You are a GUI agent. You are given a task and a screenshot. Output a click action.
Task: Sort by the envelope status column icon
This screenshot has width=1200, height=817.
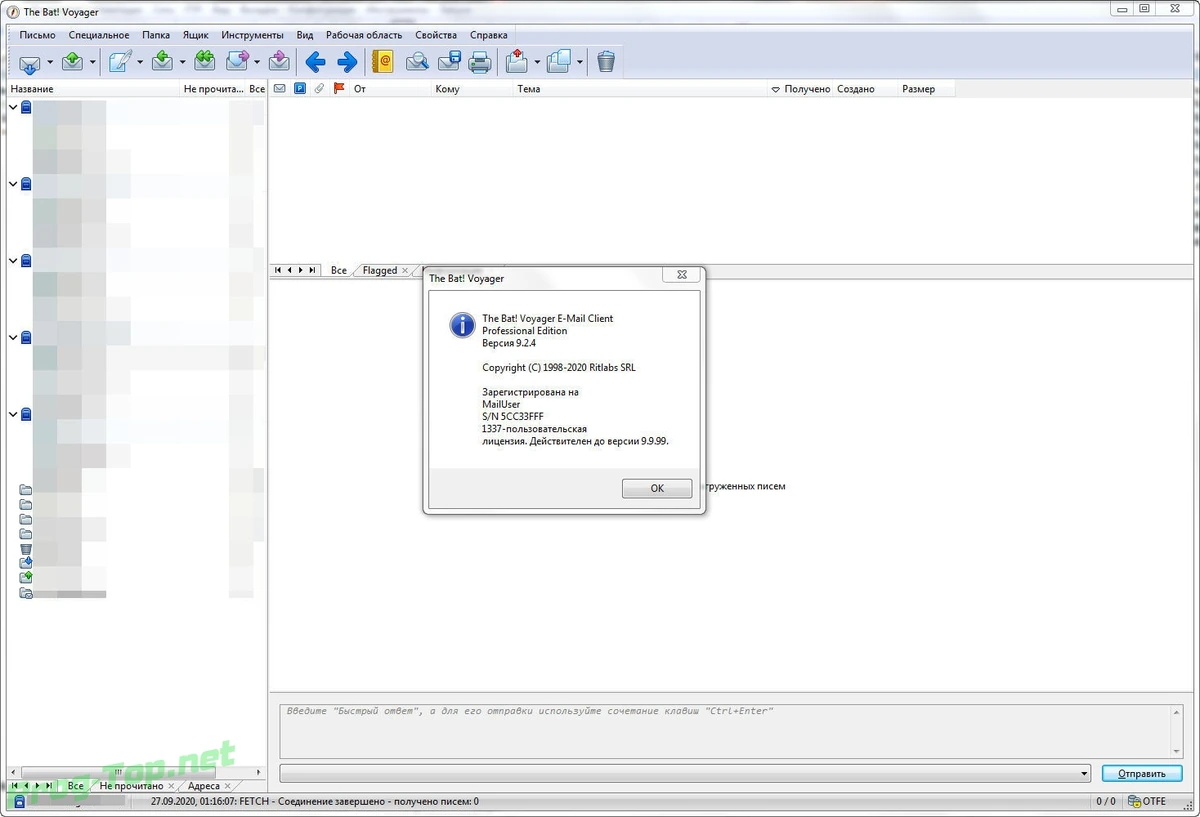pyautogui.click(x=280, y=89)
